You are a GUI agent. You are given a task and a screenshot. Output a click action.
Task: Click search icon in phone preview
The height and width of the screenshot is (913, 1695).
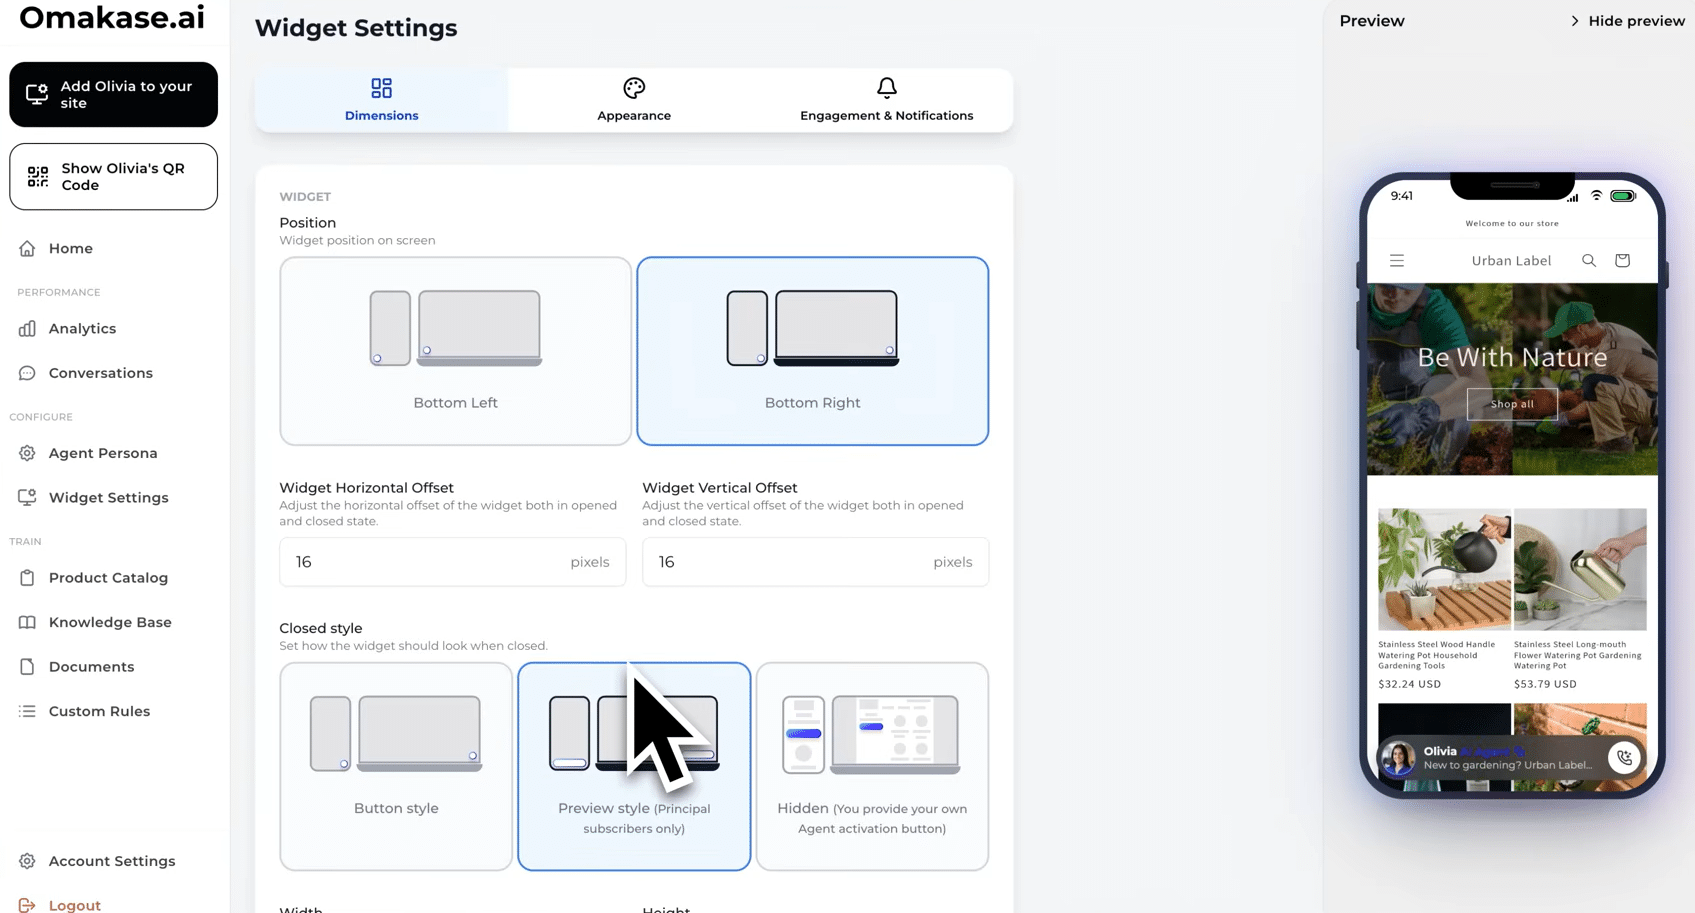coord(1589,261)
